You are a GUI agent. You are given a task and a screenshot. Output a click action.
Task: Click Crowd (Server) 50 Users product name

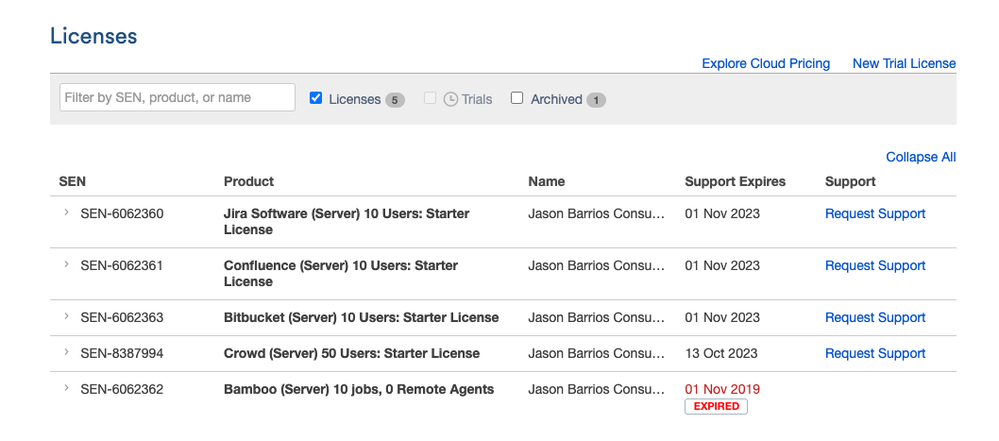[x=352, y=353]
